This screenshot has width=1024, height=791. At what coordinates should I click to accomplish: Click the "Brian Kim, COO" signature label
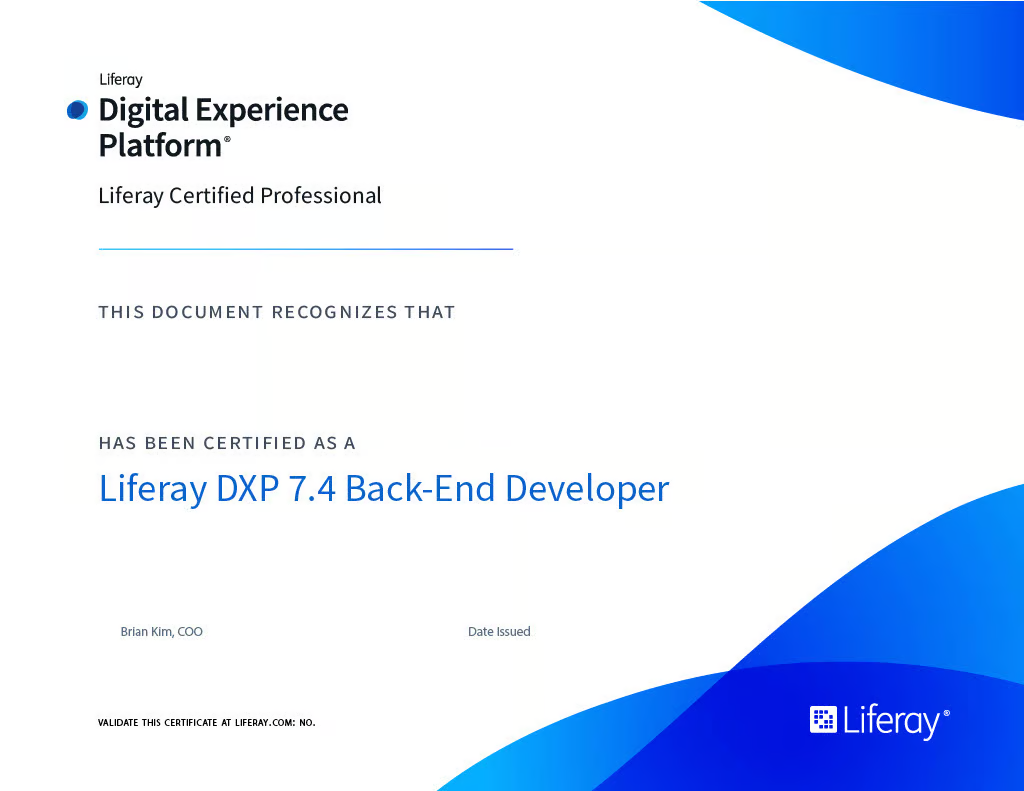(x=161, y=632)
